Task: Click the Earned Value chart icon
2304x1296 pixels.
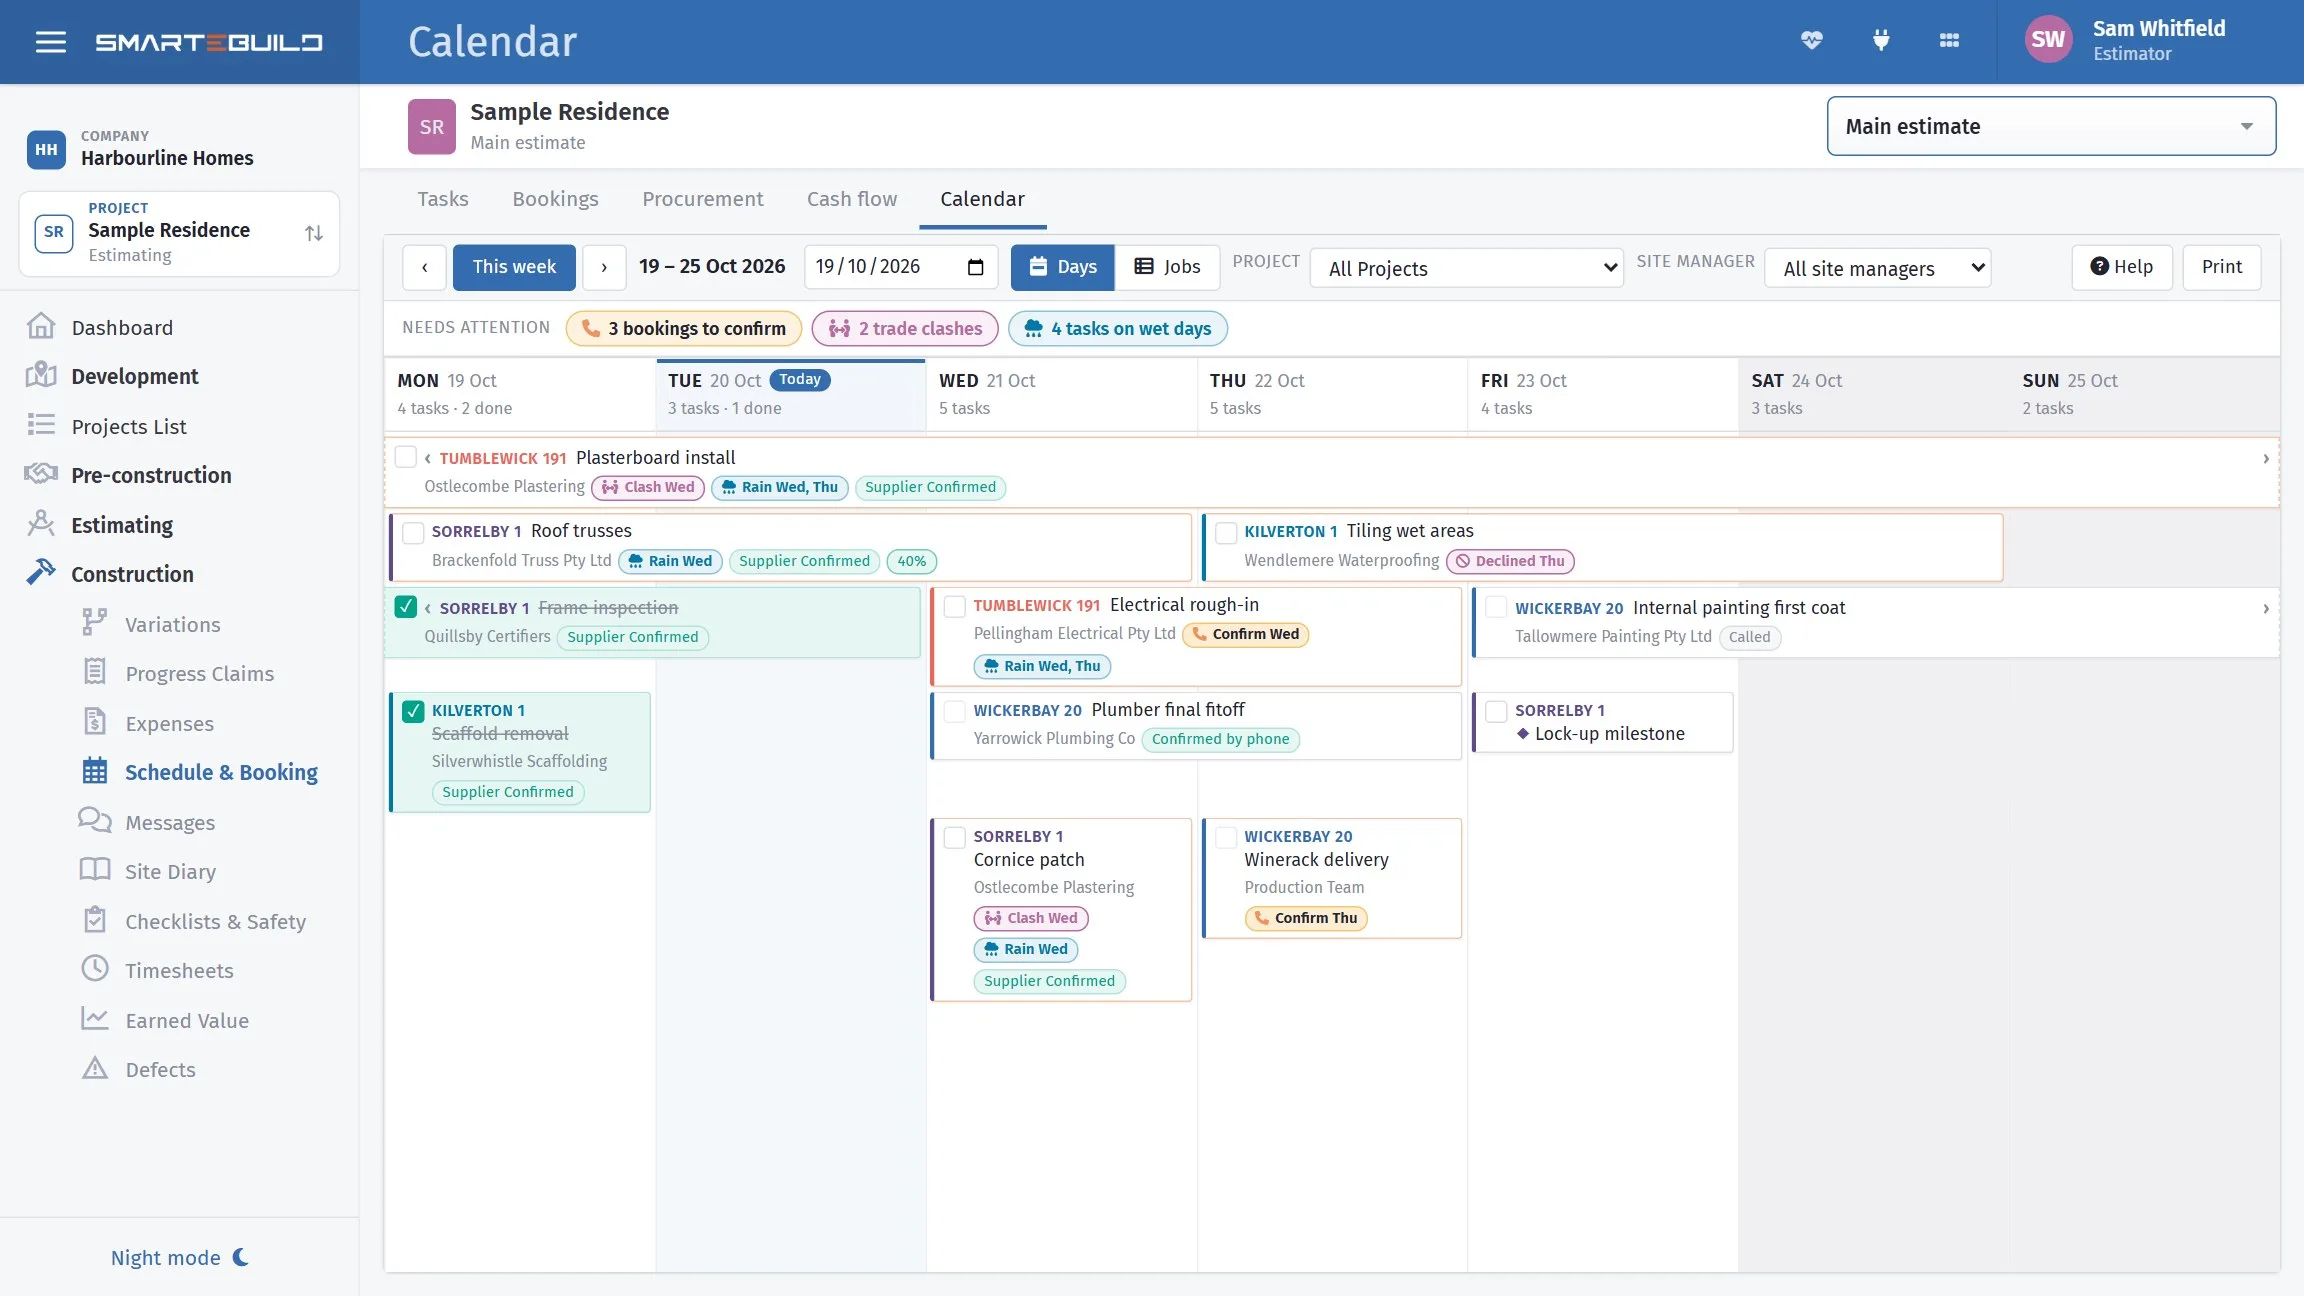Action: (x=95, y=1019)
